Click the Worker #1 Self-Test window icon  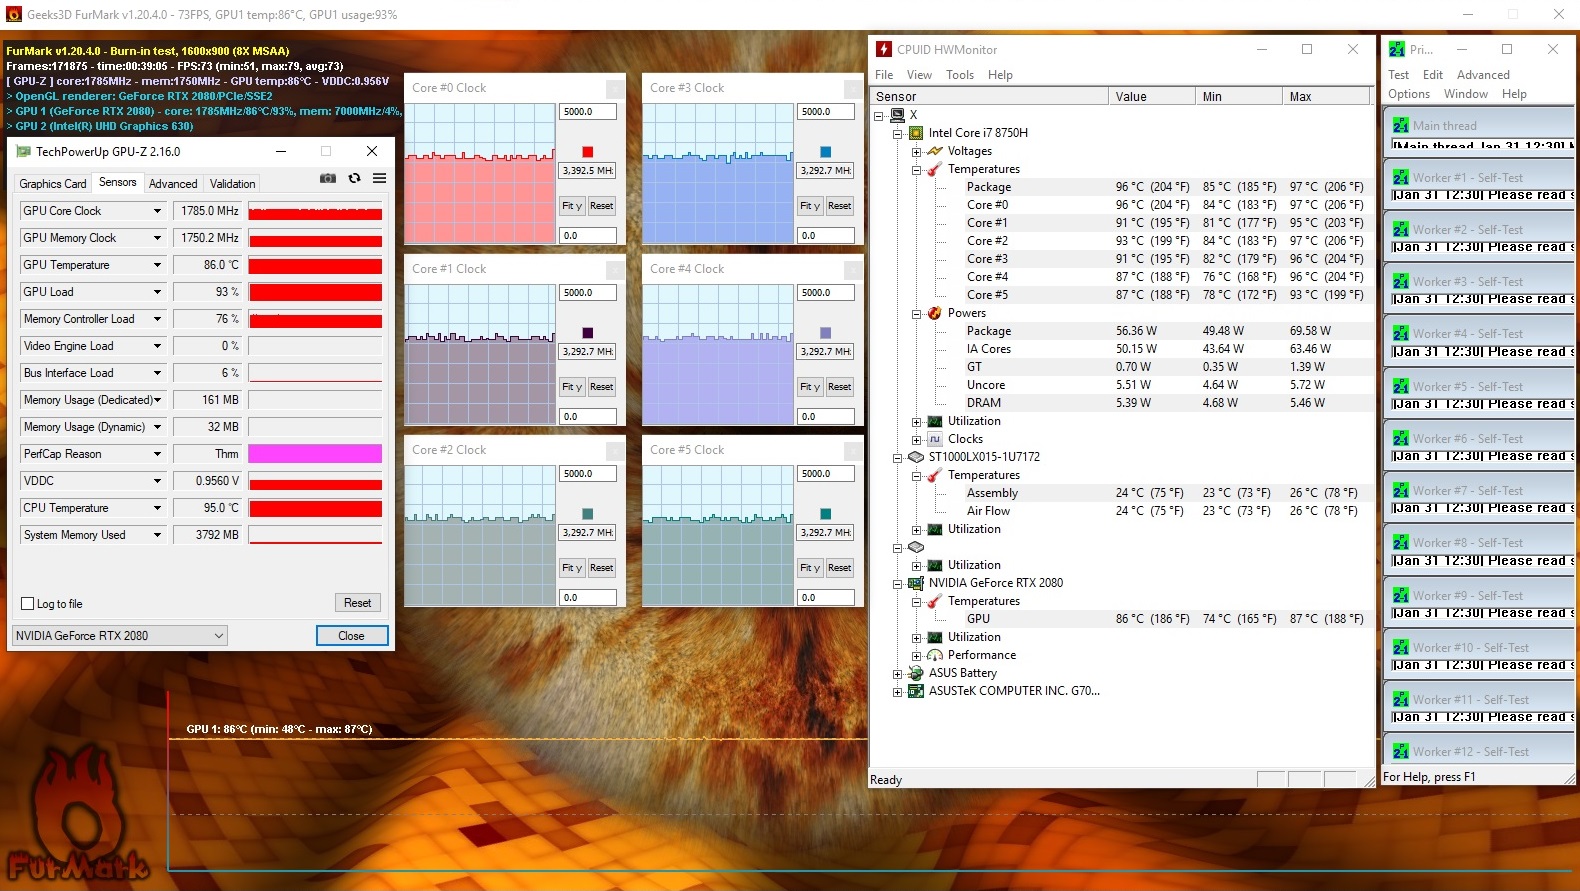(x=1401, y=177)
